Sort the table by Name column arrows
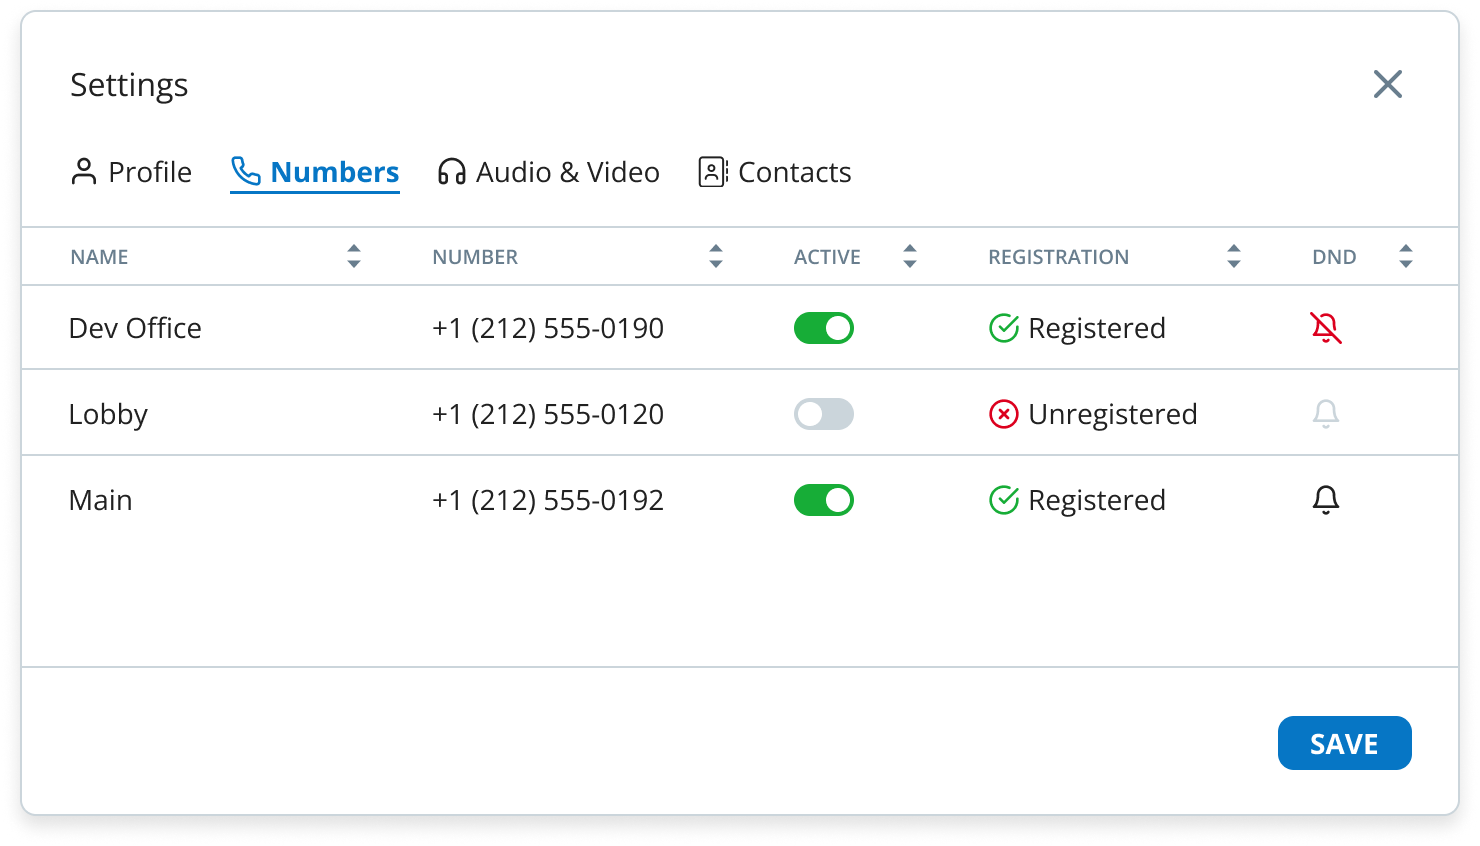The image size is (1480, 846). tap(354, 256)
